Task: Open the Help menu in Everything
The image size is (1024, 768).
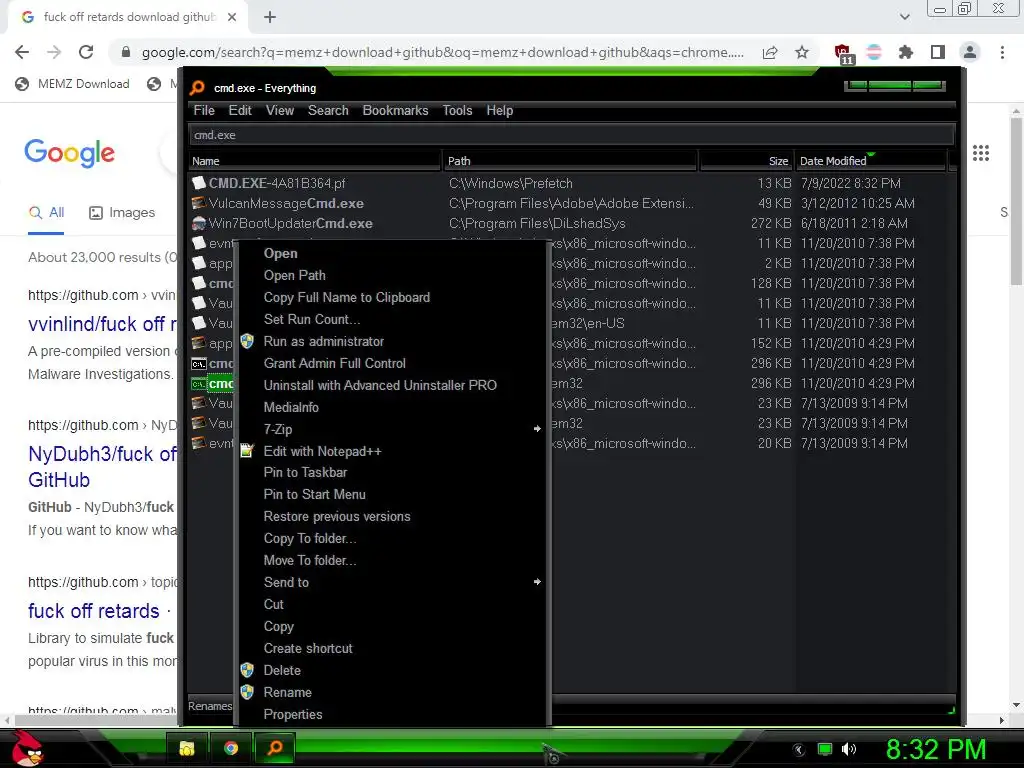Action: [500, 110]
